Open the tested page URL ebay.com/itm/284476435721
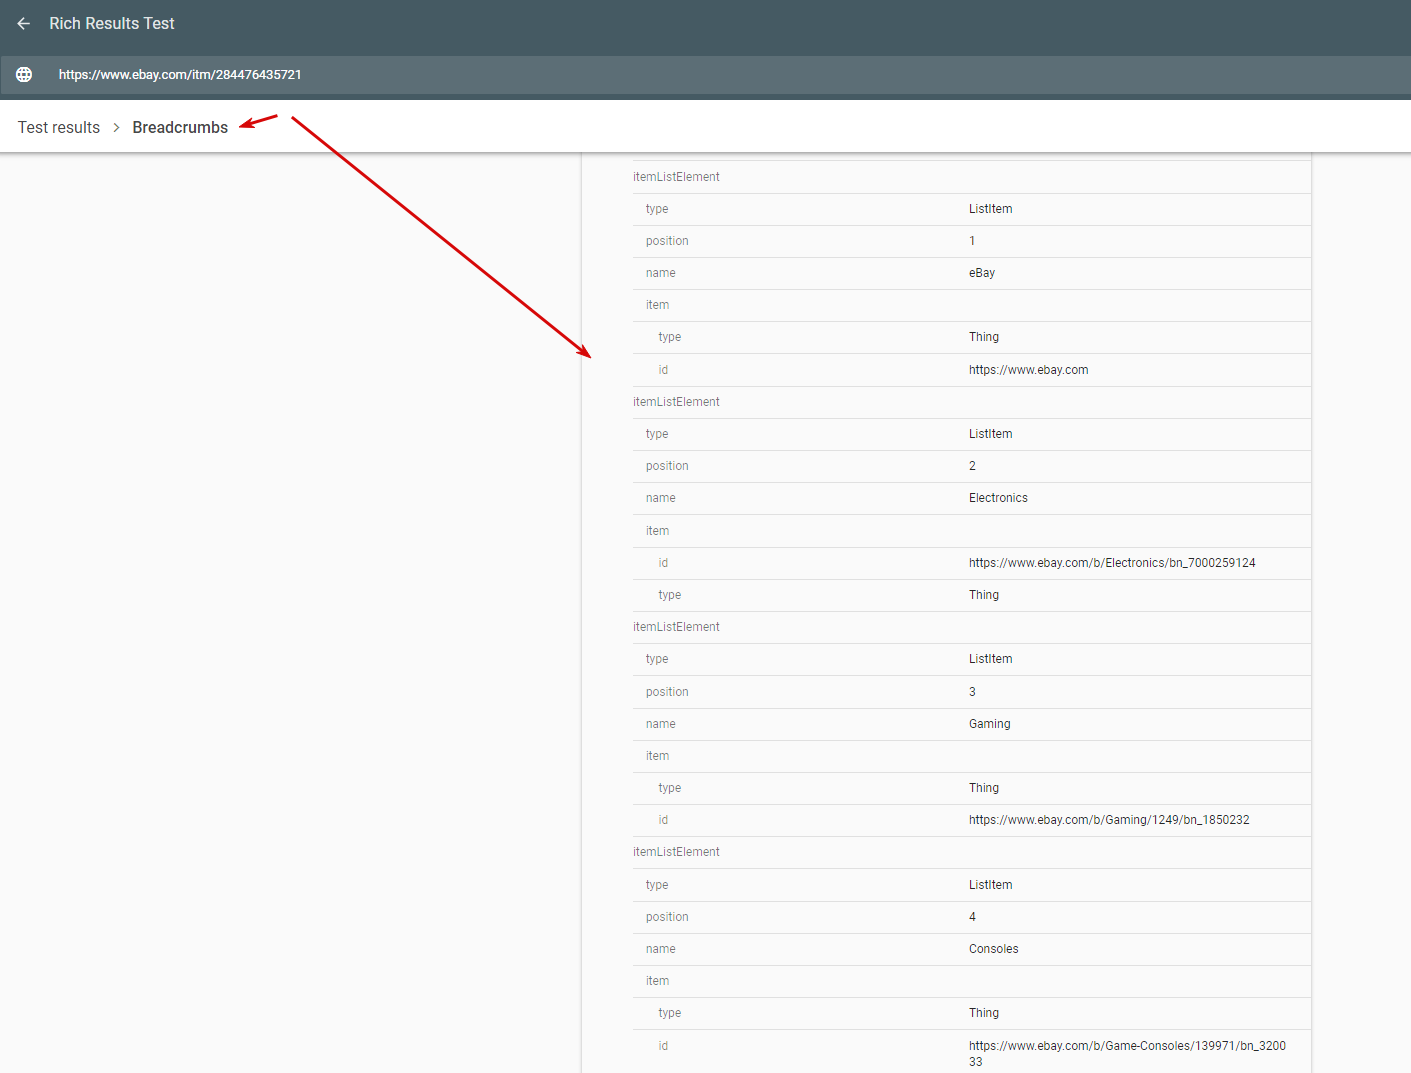This screenshot has width=1411, height=1073. point(179,74)
